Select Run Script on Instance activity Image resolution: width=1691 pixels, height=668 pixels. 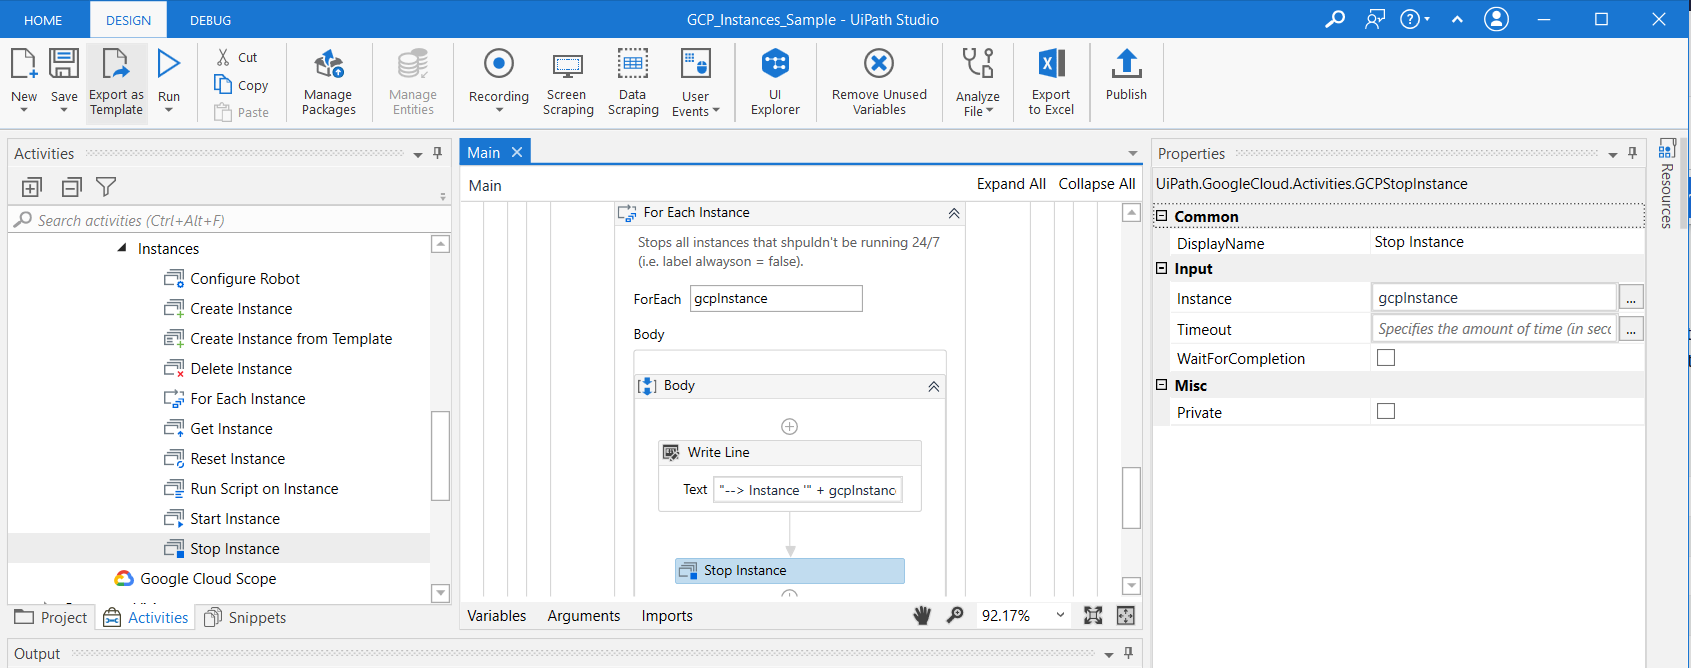[x=264, y=489]
